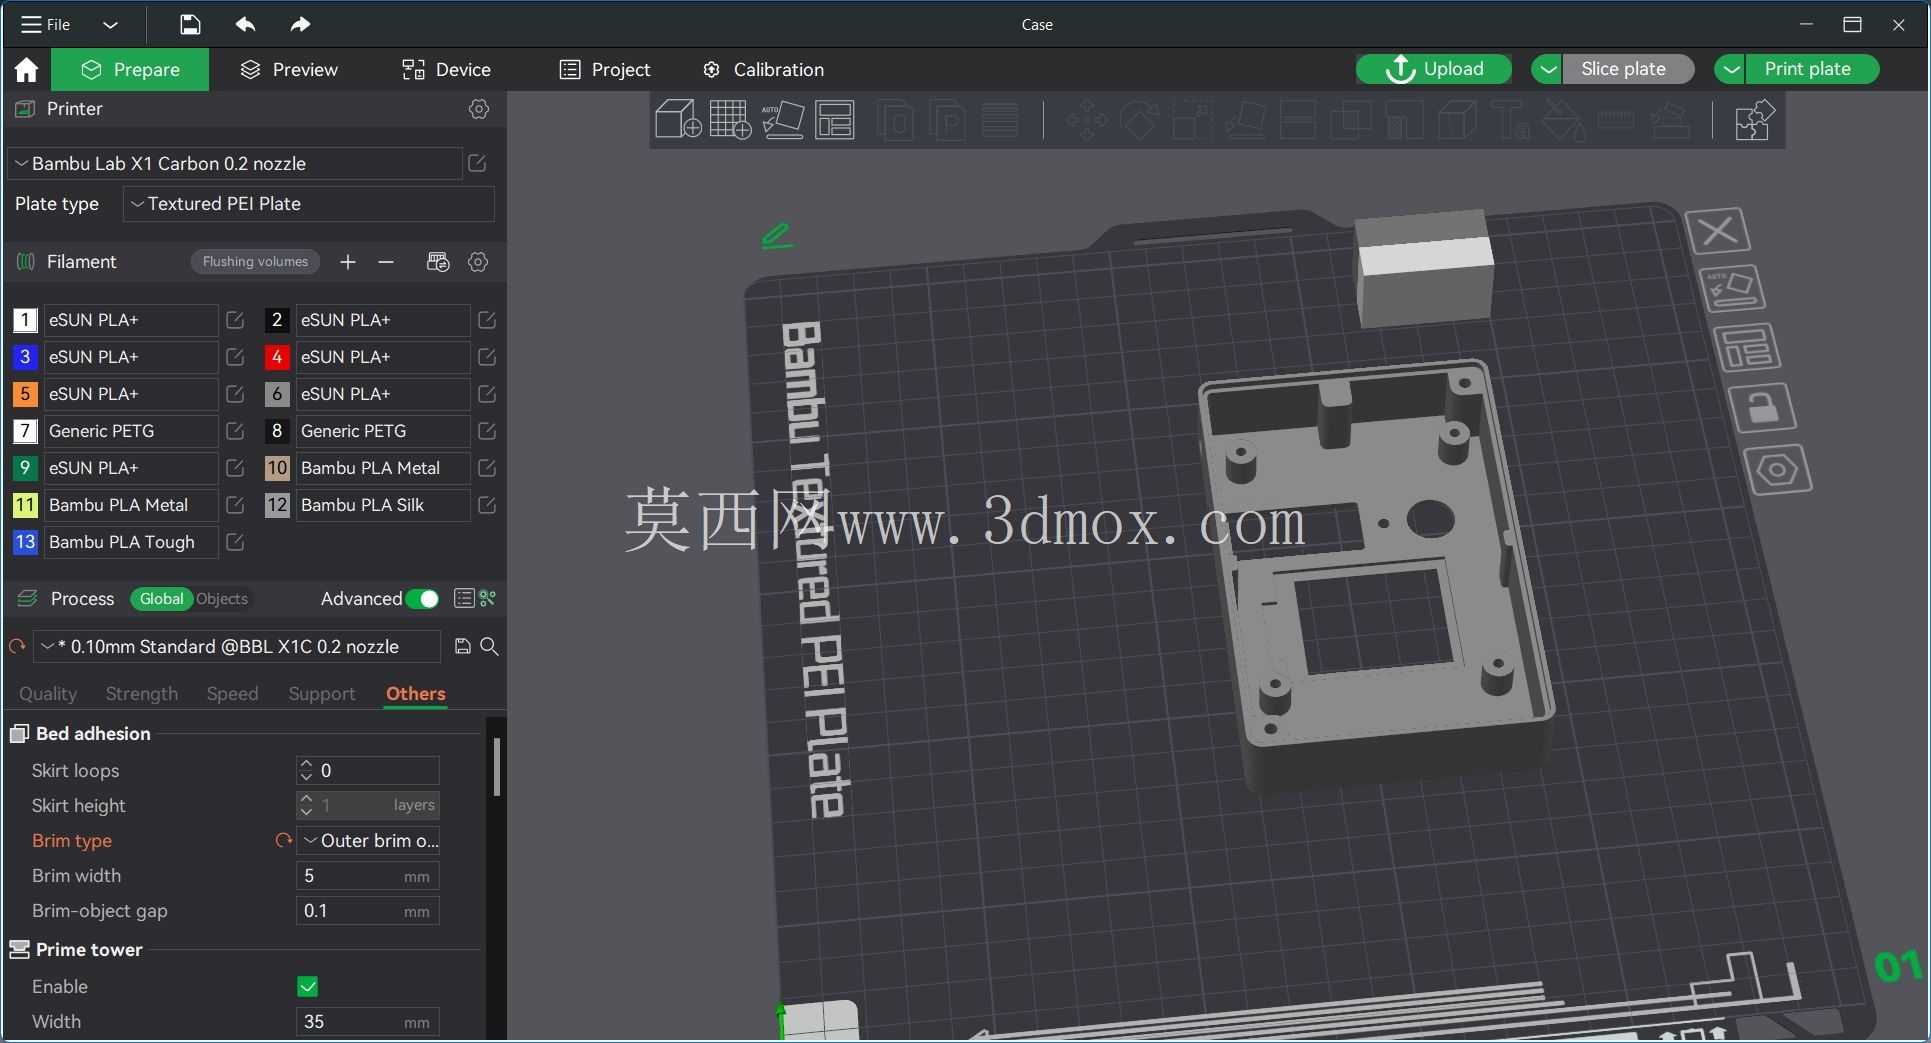This screenshot has height=1043, width=1931.
Task: Open the printer preset dropdown
Action: pos(235,164)
